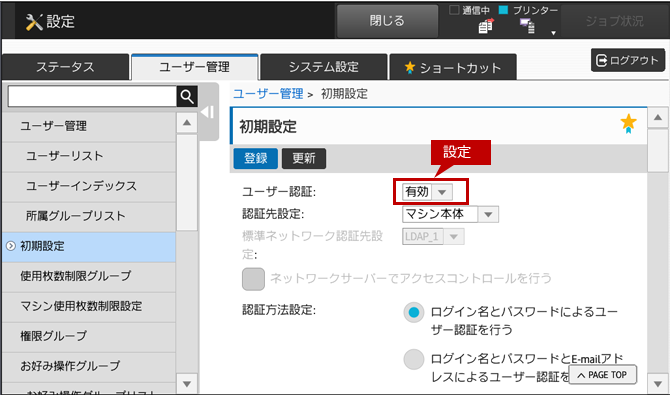Screen dimensions: 670x396
Task: Open 使用枚数制限グループ in the sidebar
Action: point(89,276)
